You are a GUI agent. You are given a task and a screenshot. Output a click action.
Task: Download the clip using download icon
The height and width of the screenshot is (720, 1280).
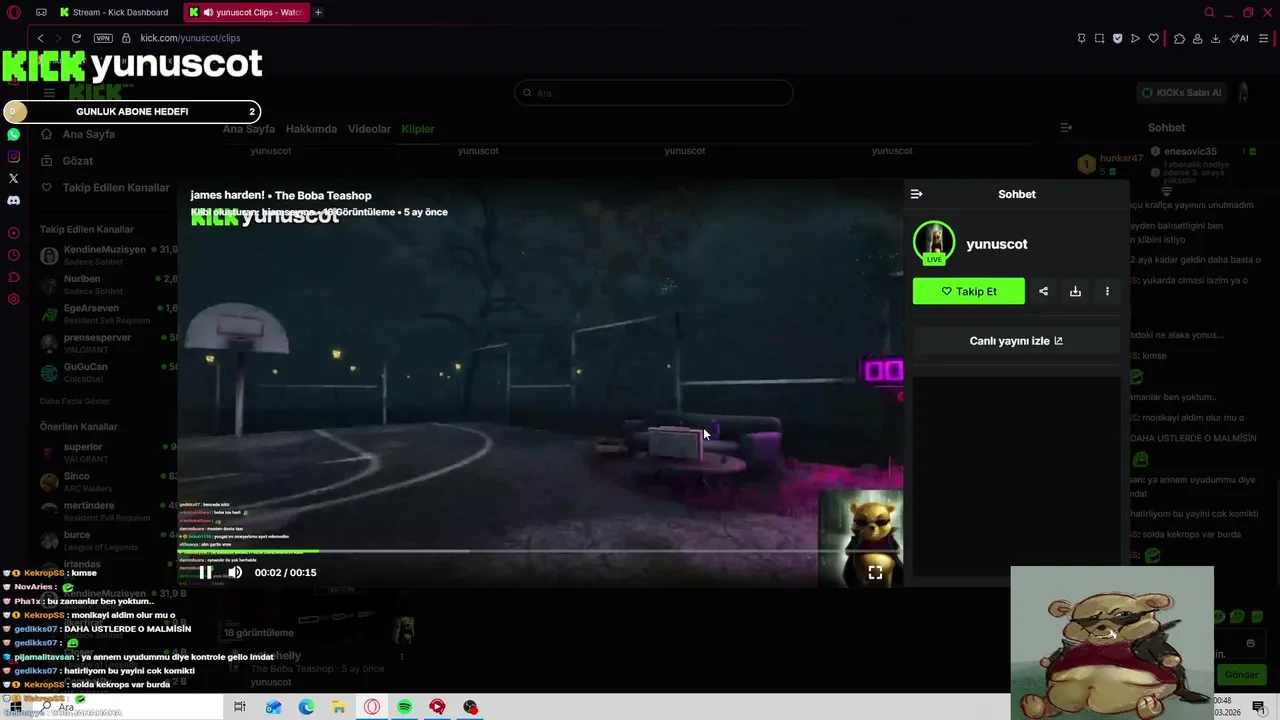pos(1075,291)
